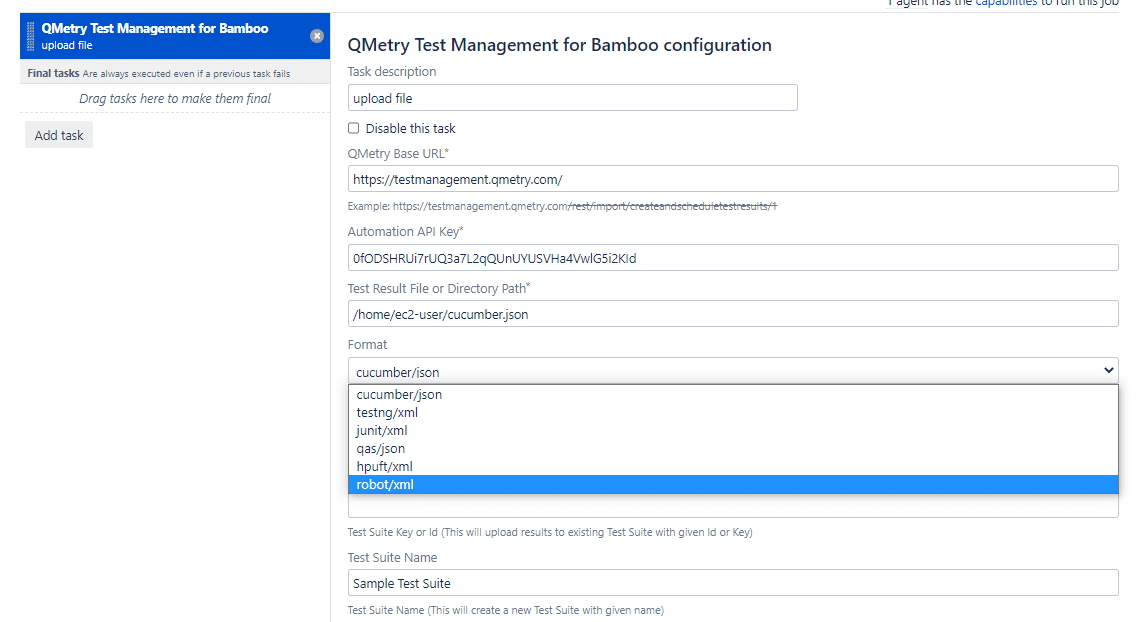Click the Drag tasks here final area
The width and height of the screenshot is (1140, 622).
175,98
